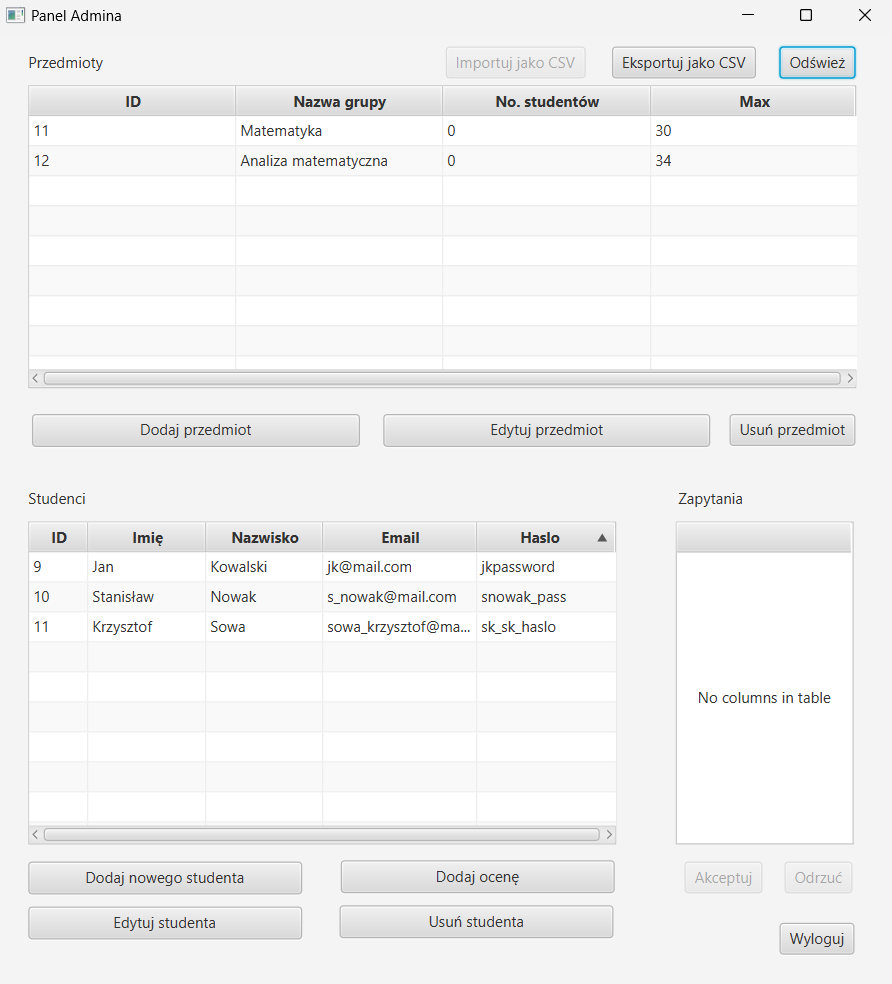
Task: Open Edytuj studenta button
Action: point(165,922)
